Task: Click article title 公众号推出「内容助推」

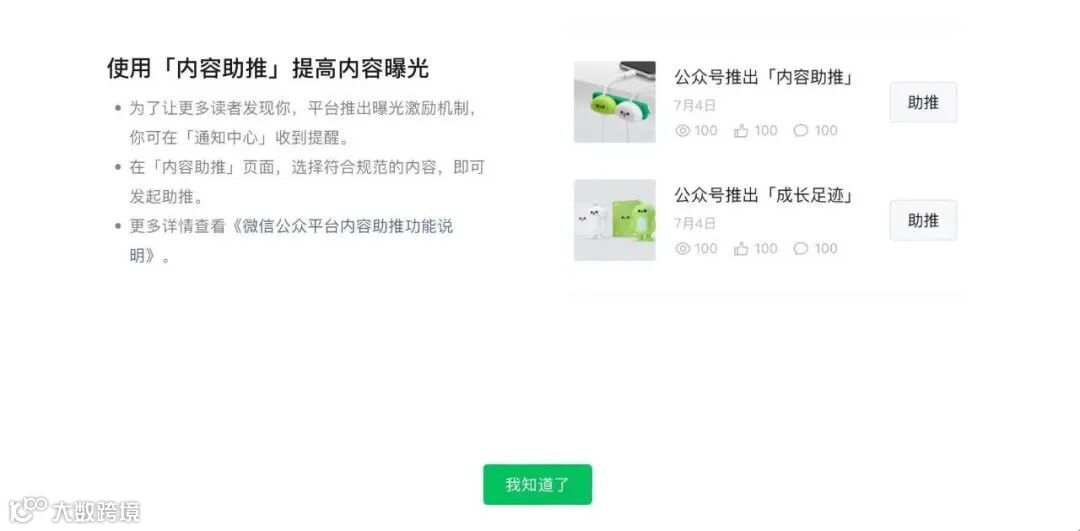Action: pyautogui.click(x=765, y=77)
